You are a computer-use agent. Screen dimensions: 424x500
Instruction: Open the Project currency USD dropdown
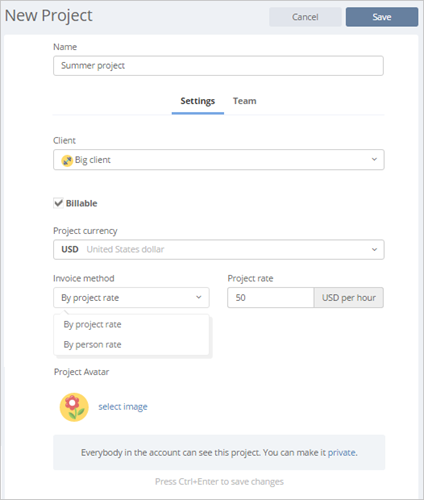219,249
